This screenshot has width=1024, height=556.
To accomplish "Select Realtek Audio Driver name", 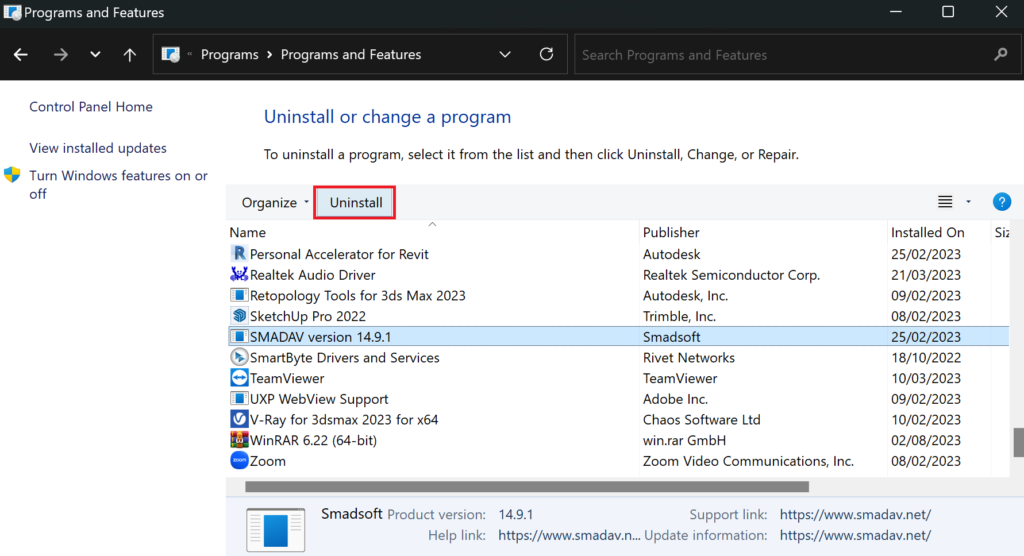I will click(312, 275).
